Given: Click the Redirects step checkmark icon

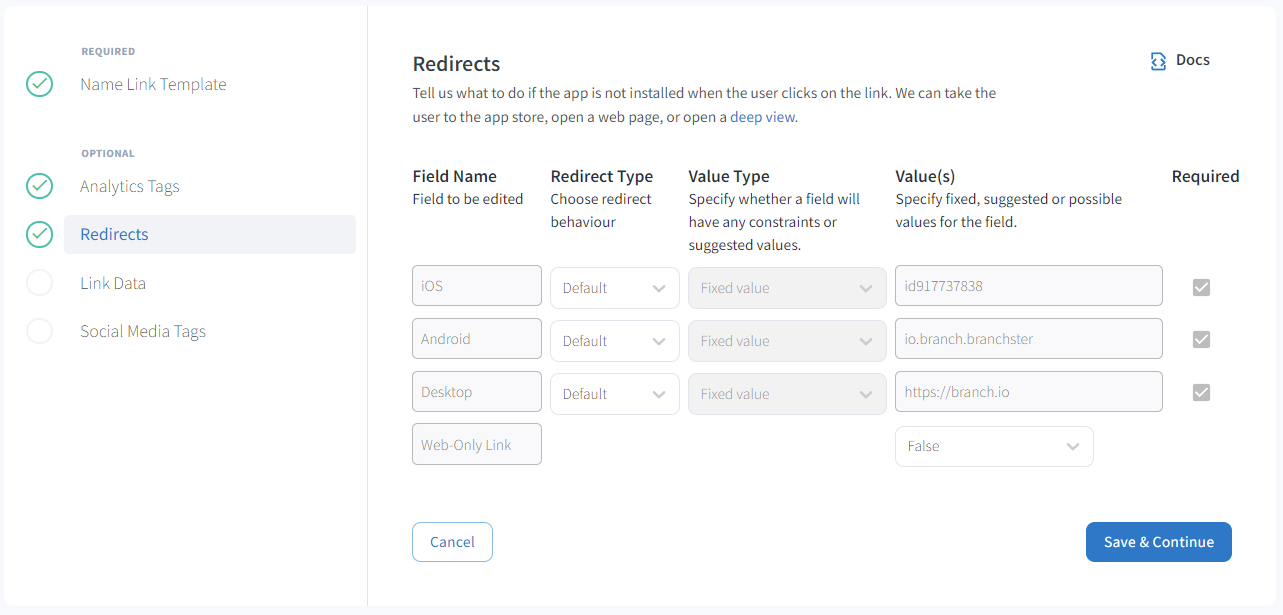Looking at the screenshot, I should [39, 234].
